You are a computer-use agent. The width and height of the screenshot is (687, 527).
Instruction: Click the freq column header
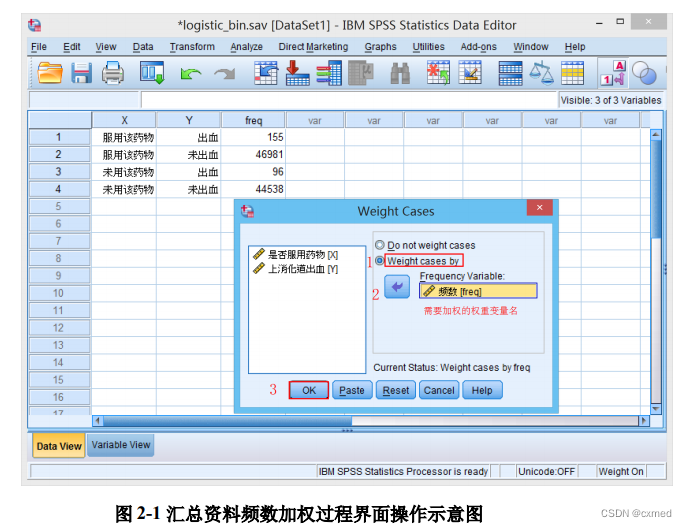pos(253,120)
